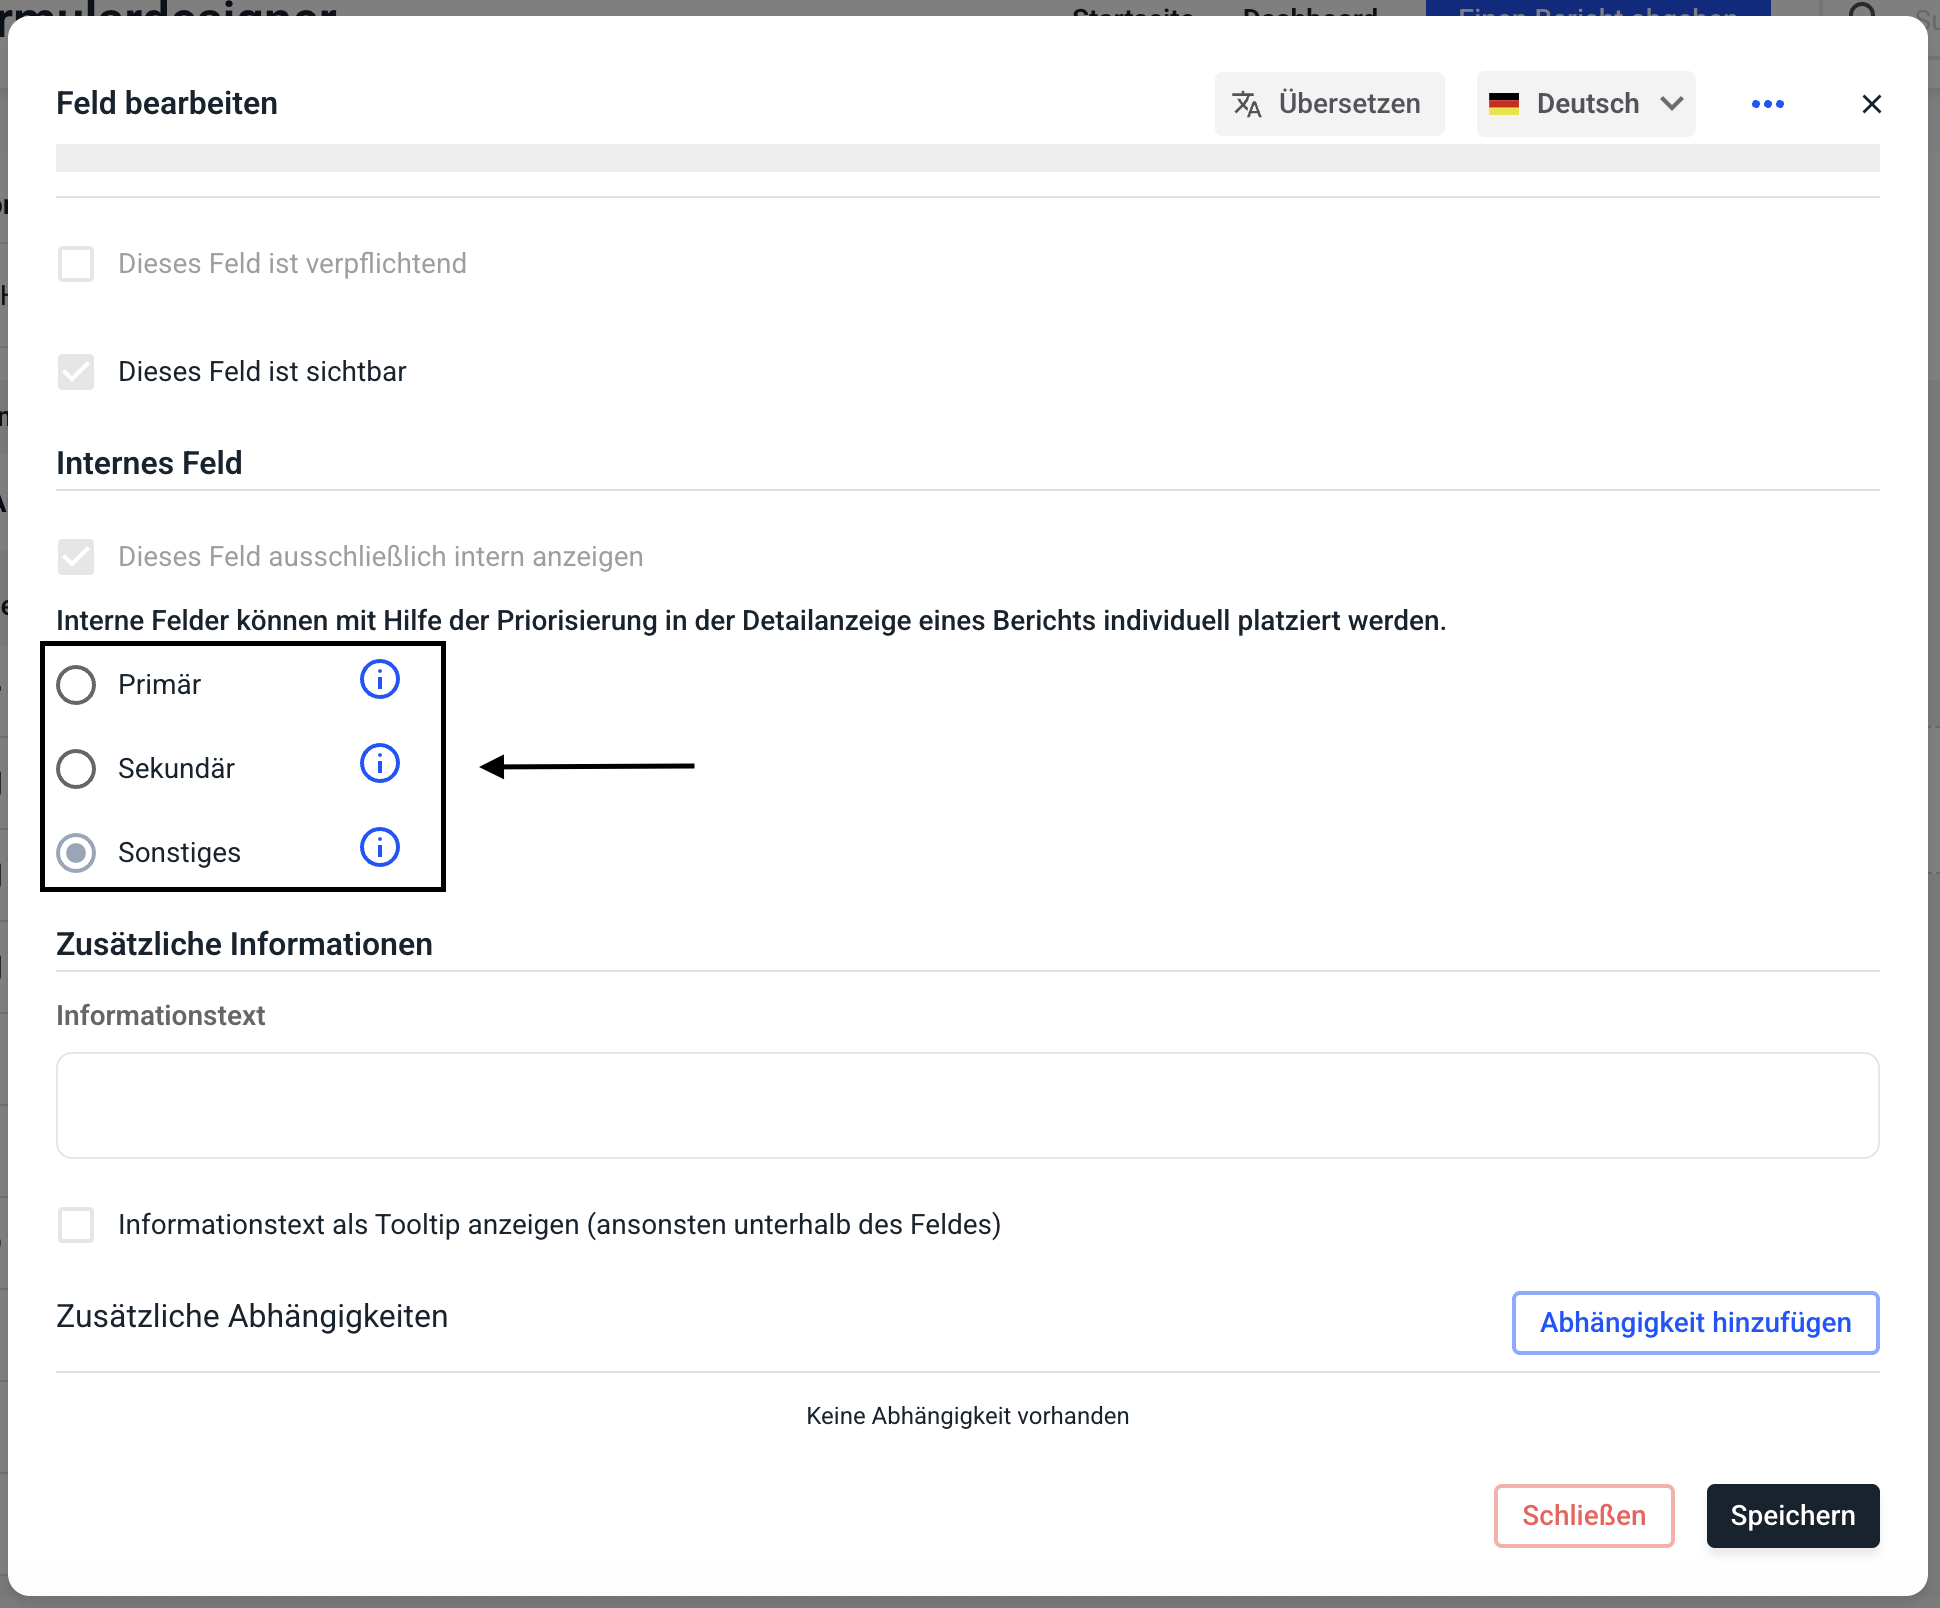
Task: Check 'Informationstext als Tooltip anzeigen'
Action: click(x=76, y=1225)
